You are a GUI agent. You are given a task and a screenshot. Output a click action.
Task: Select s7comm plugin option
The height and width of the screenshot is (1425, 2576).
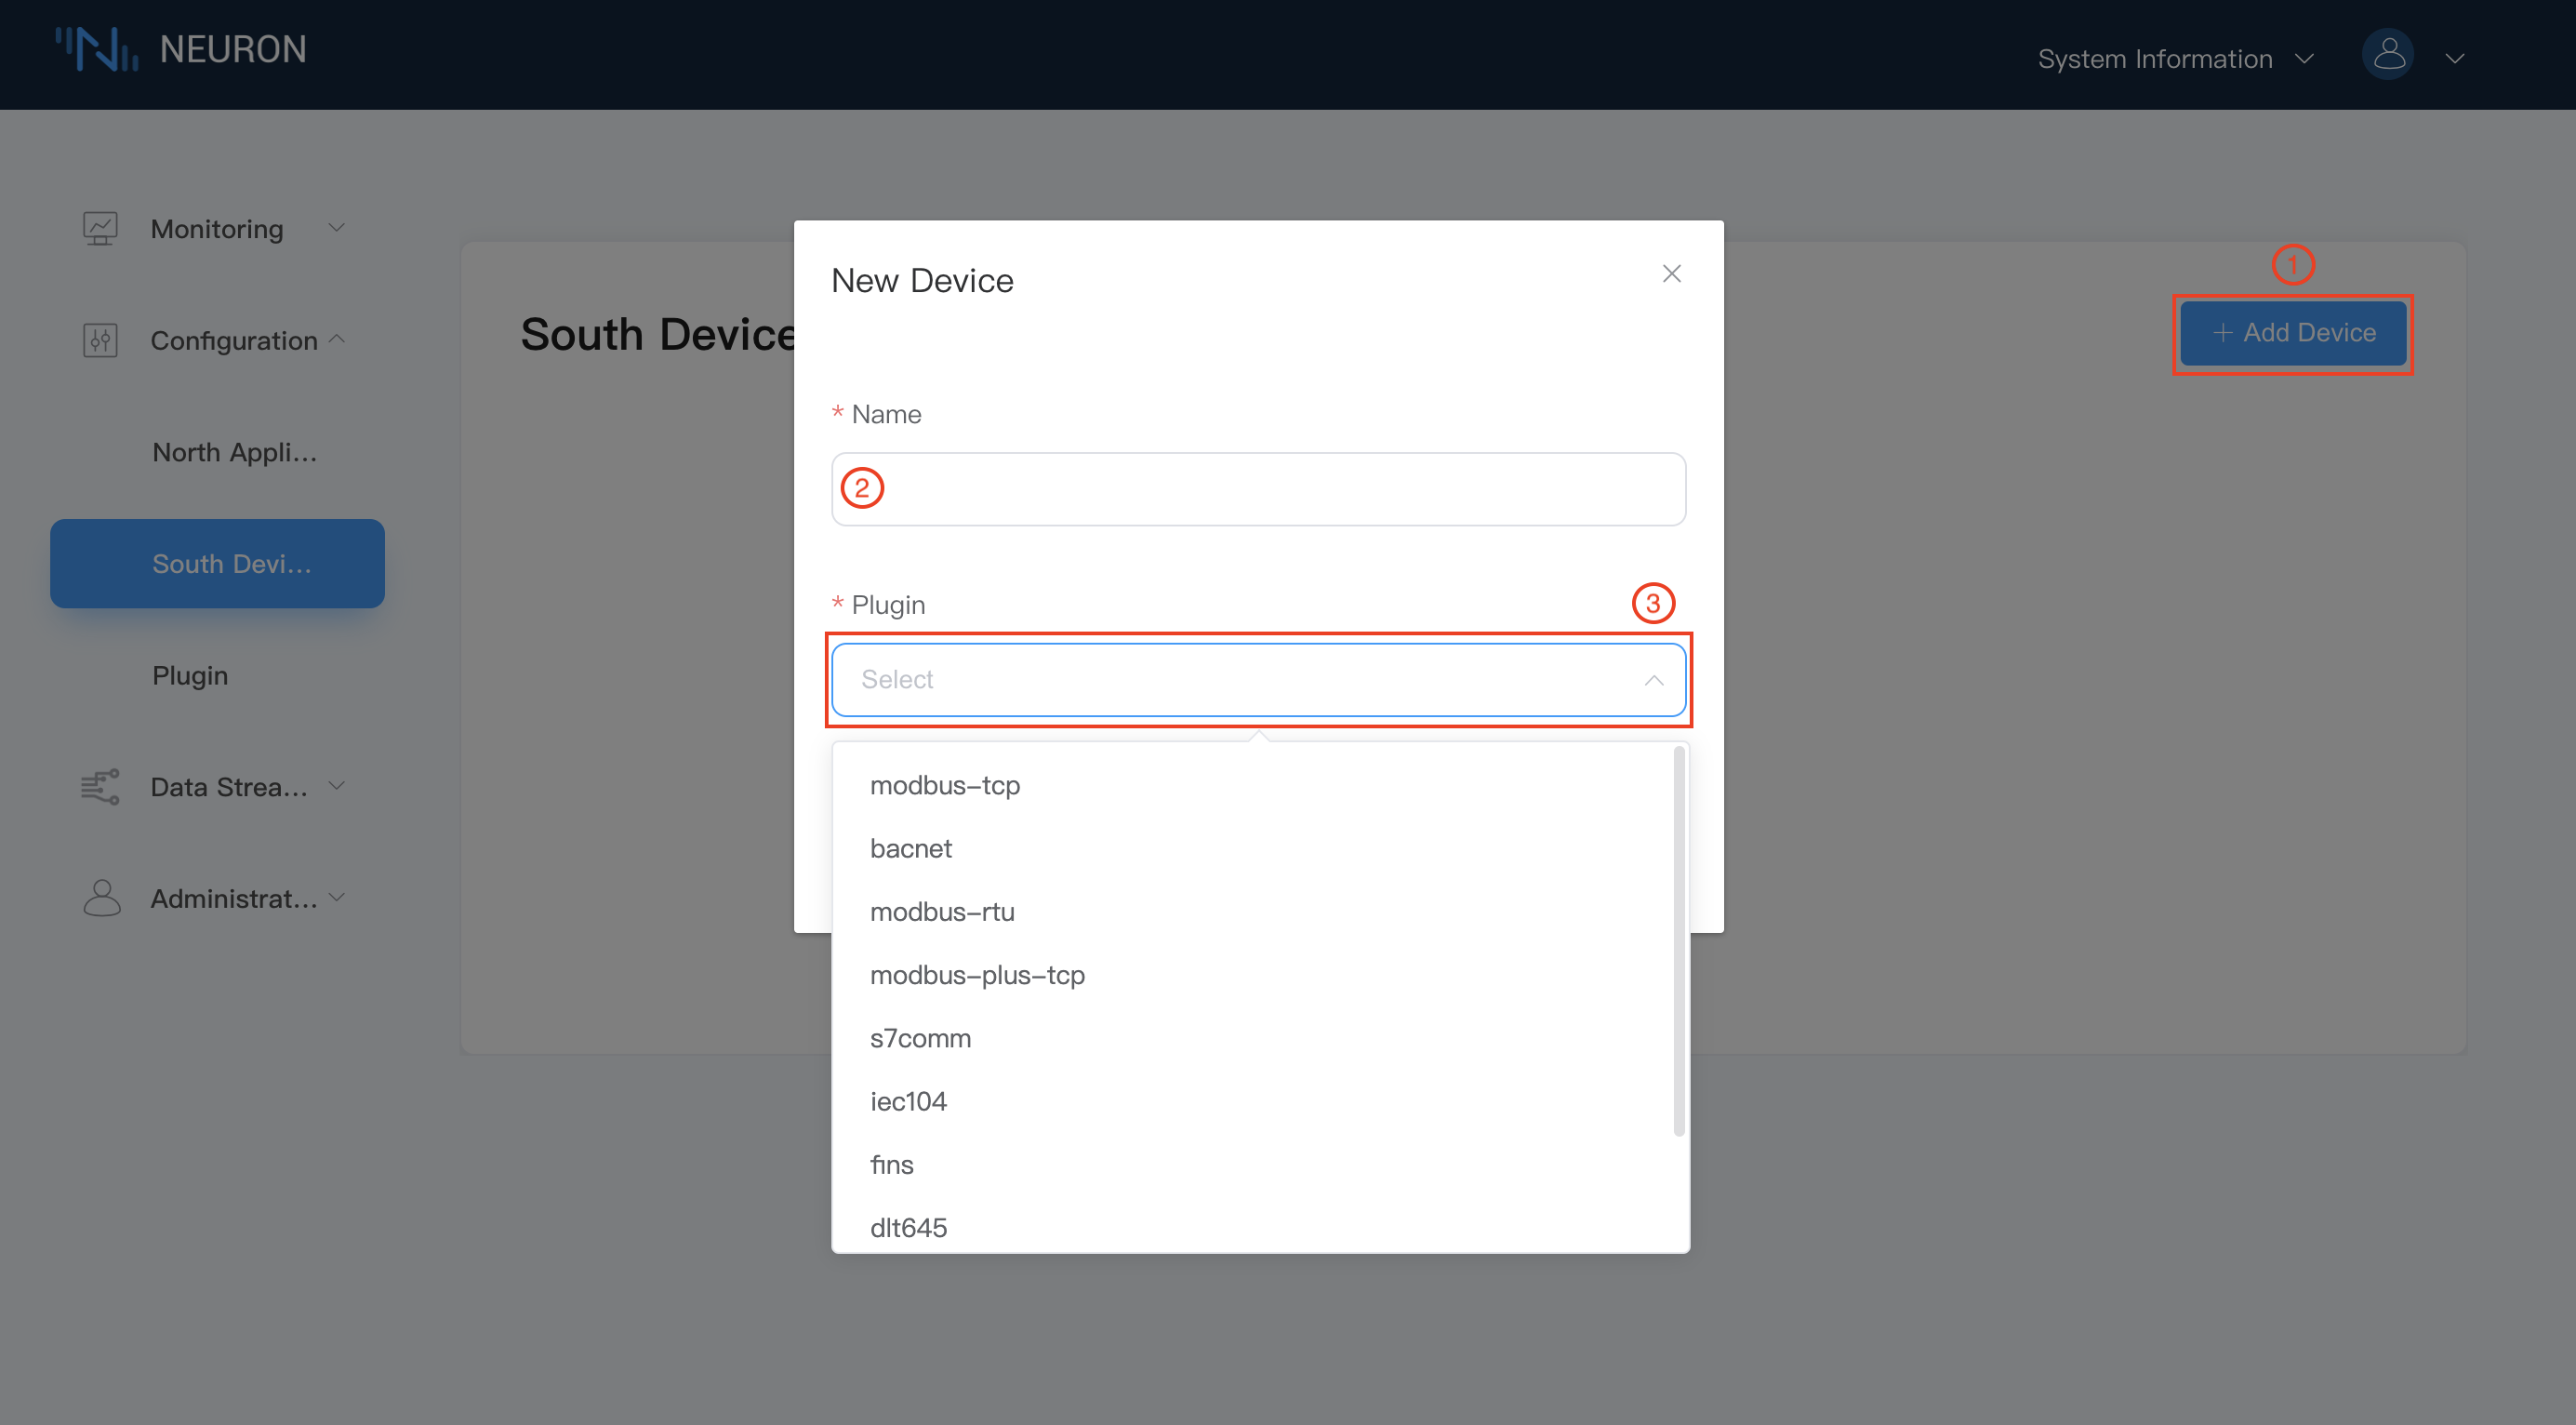(921, 1037)
